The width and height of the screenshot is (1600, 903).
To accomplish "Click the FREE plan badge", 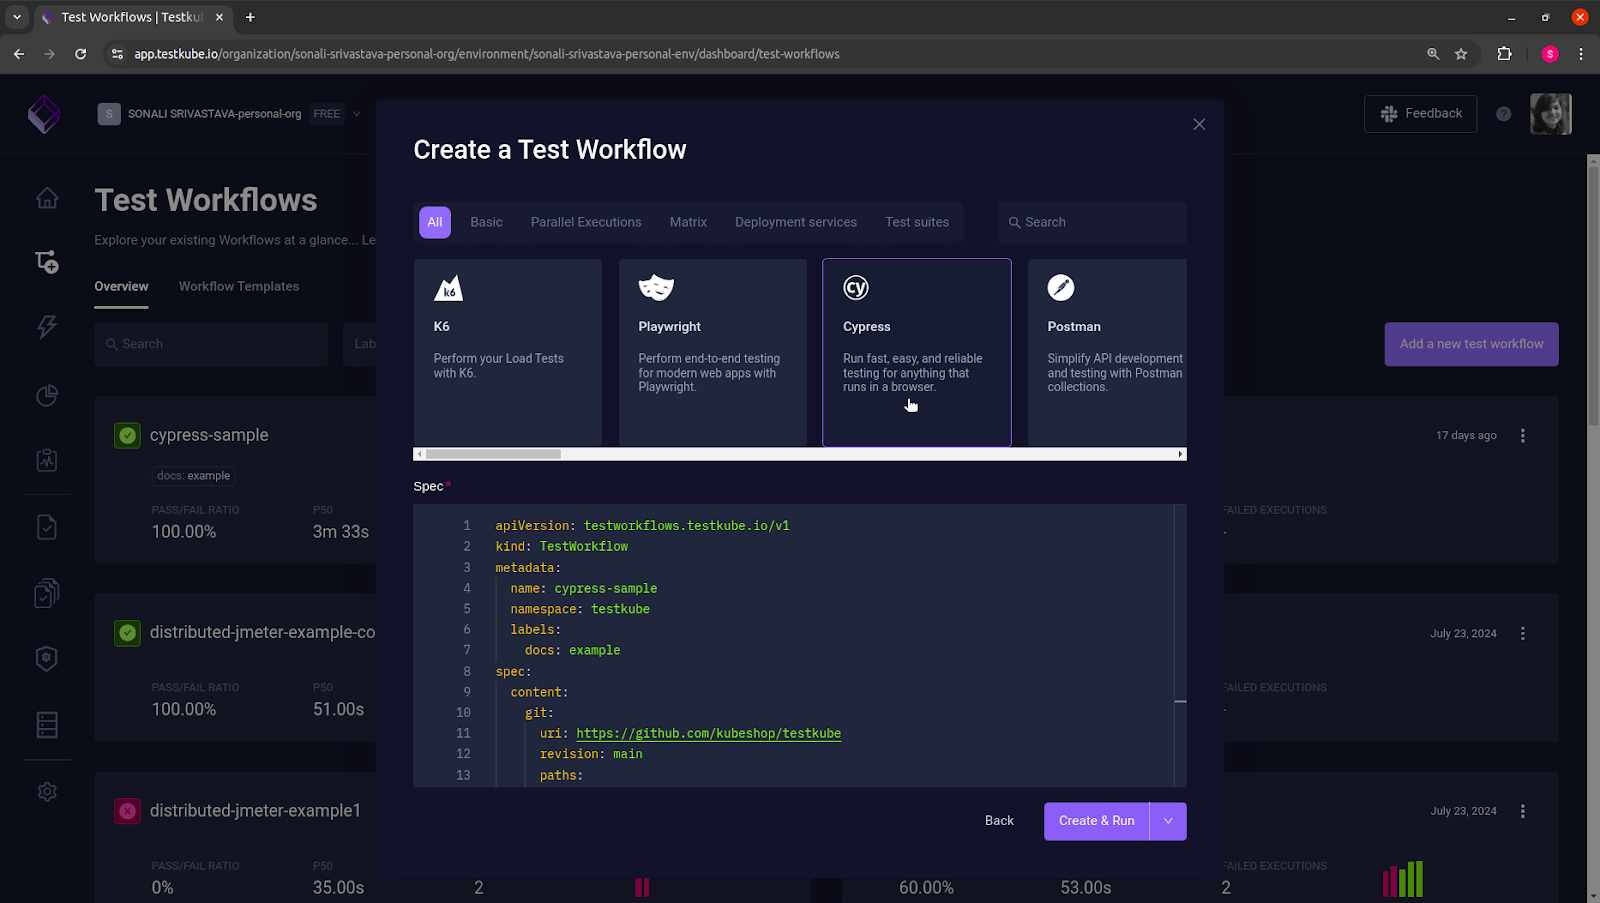I will coord(326,114).
